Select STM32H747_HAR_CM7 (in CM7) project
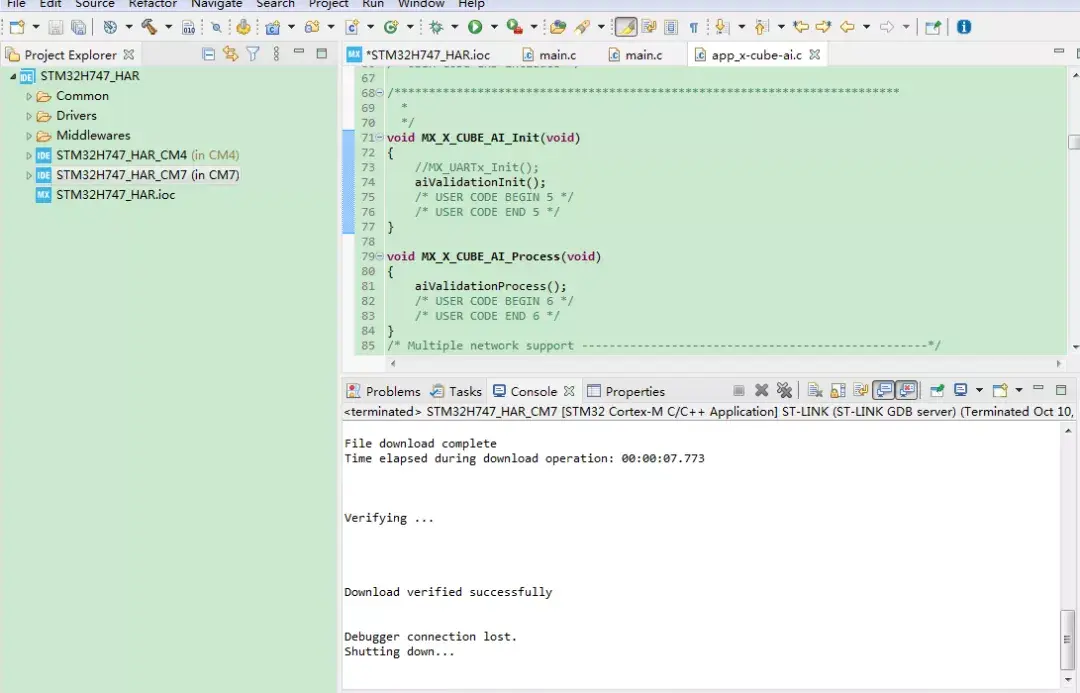Viewport: 1080px width, 693px height. point(147,175)
